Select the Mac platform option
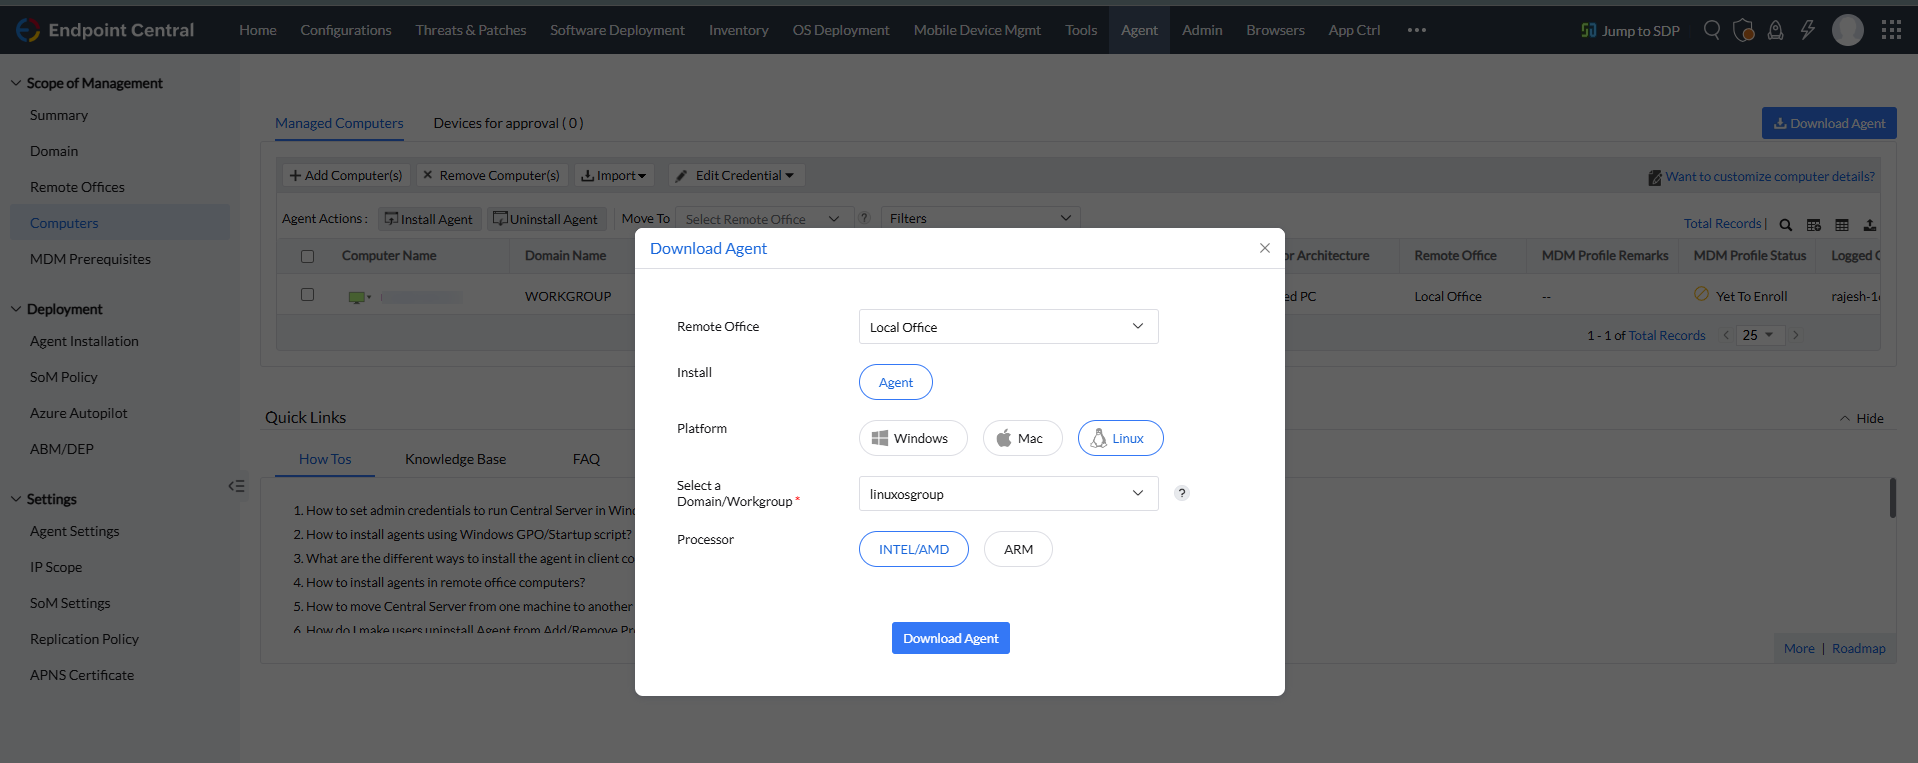 pos(1022,438)
